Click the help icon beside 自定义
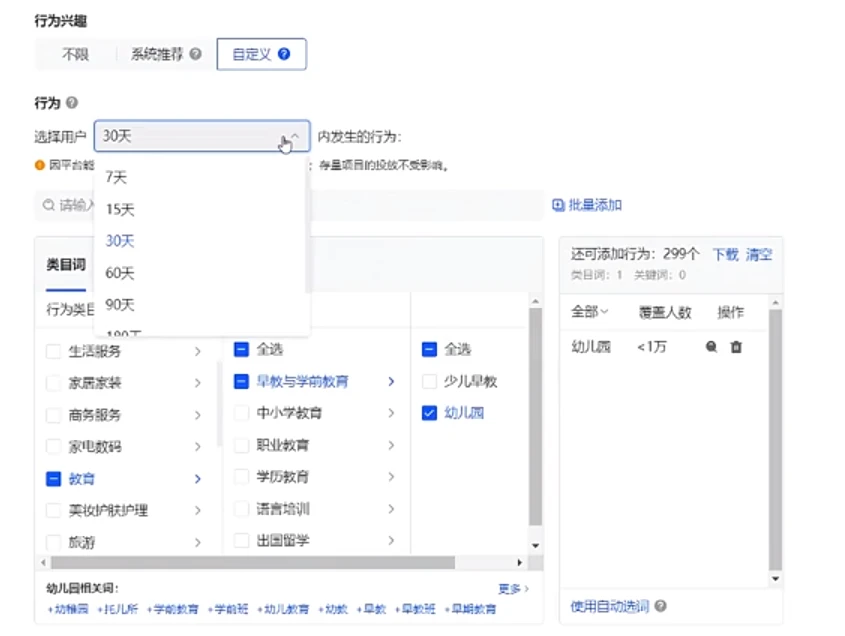 click(x=285, y=54)
